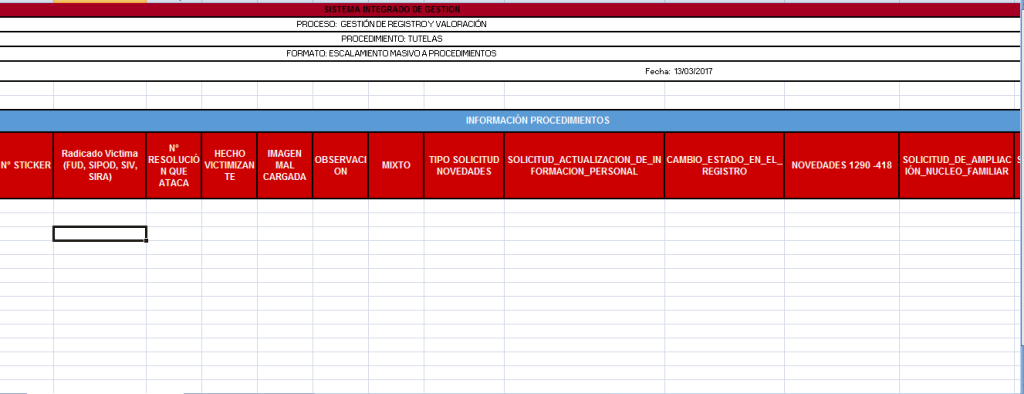The height and width of the screenshot is (394, 1024).
Task: Click the PROCEDIMIENTO: TUTELAS row
Action: (509, 39)
